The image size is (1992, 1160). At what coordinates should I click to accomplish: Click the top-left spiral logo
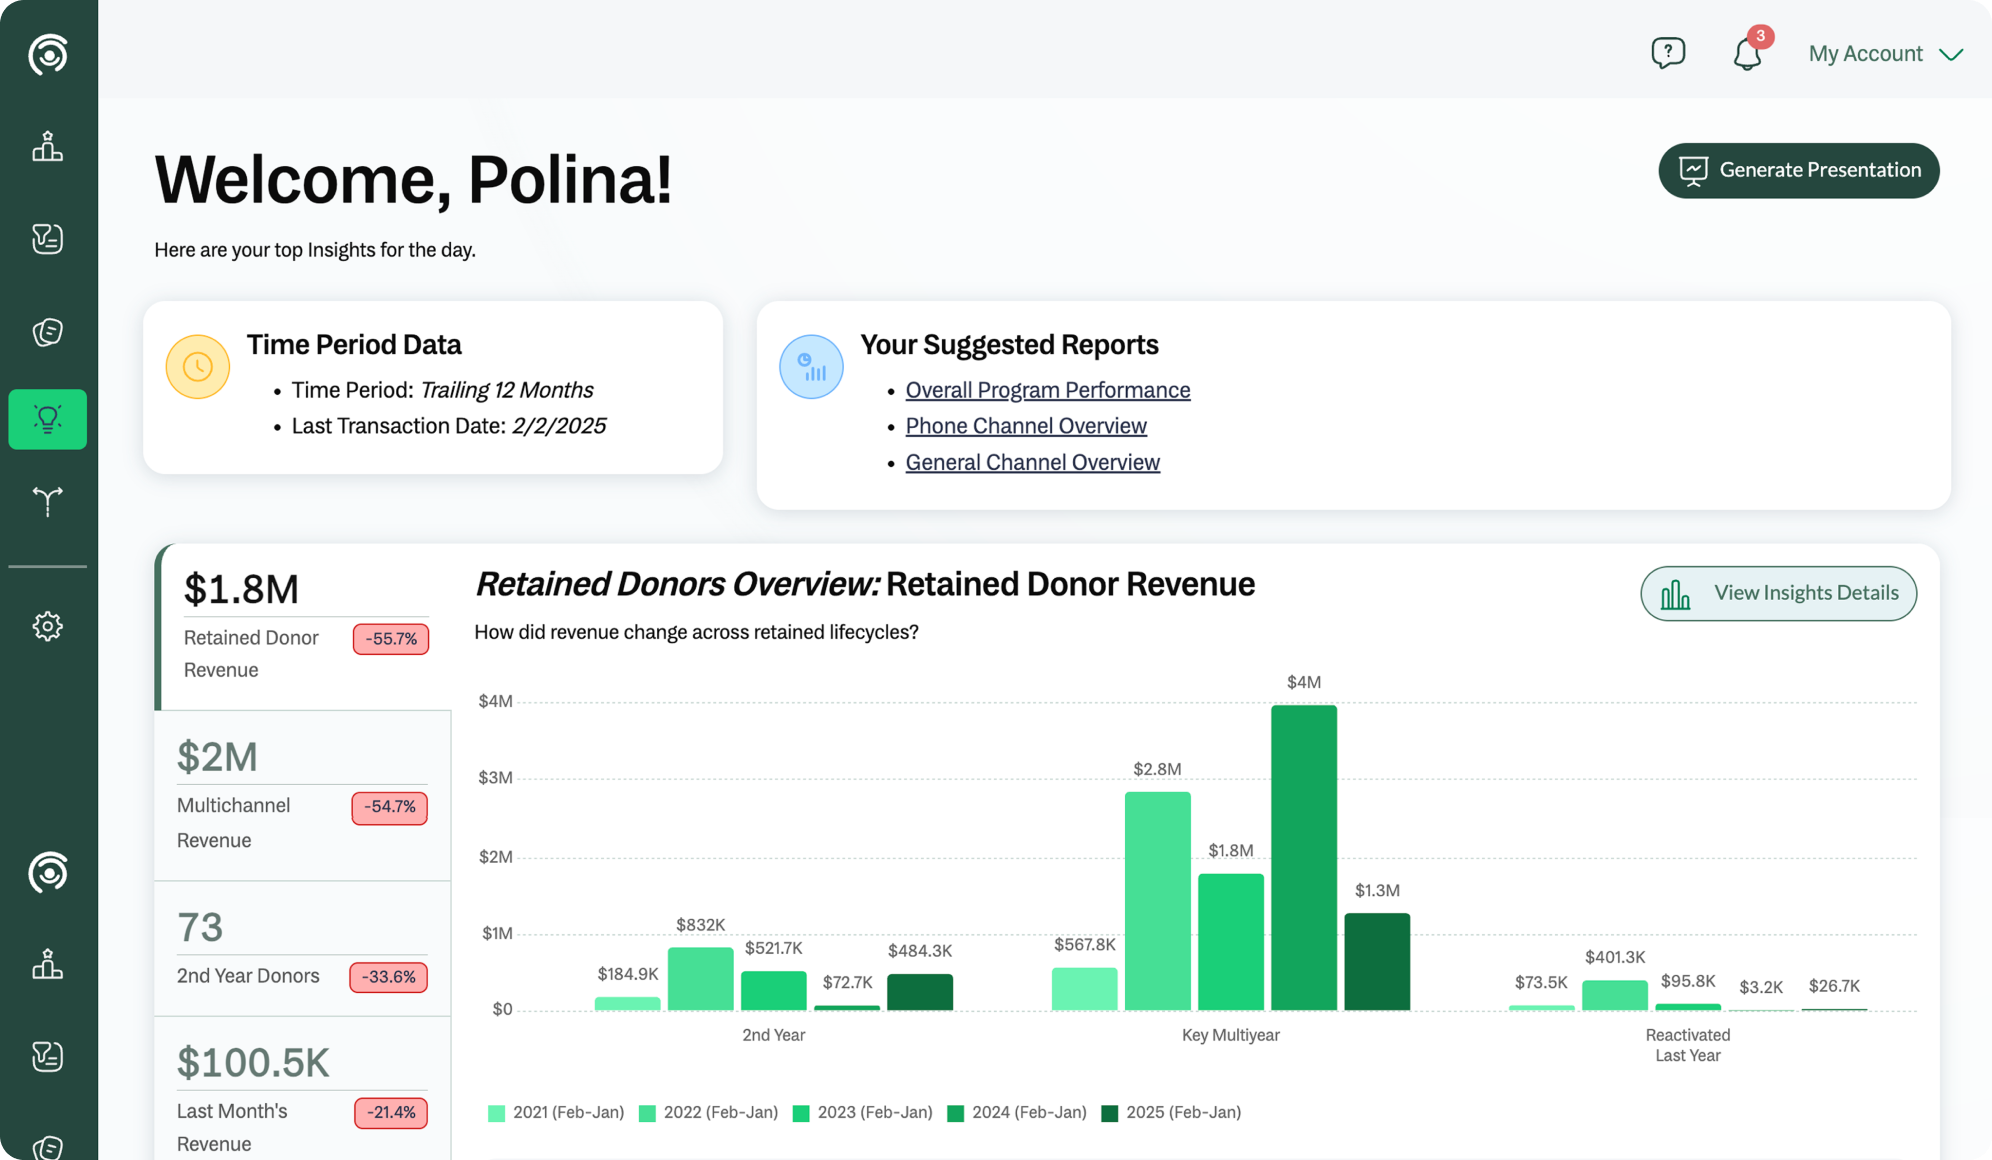click(x=47, y=54)
